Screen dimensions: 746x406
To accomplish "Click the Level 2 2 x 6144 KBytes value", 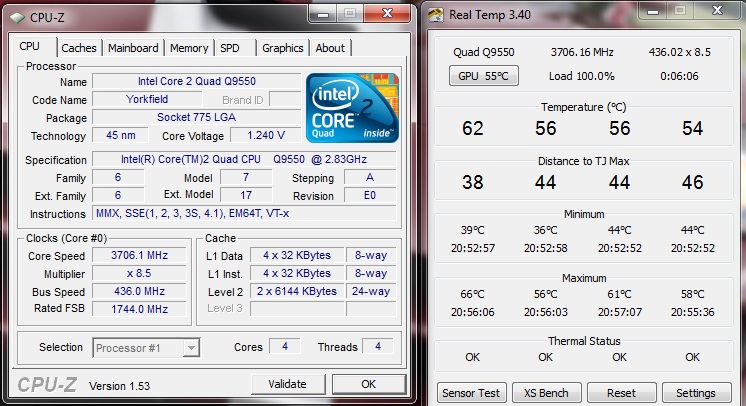I will tap(297, 291).
